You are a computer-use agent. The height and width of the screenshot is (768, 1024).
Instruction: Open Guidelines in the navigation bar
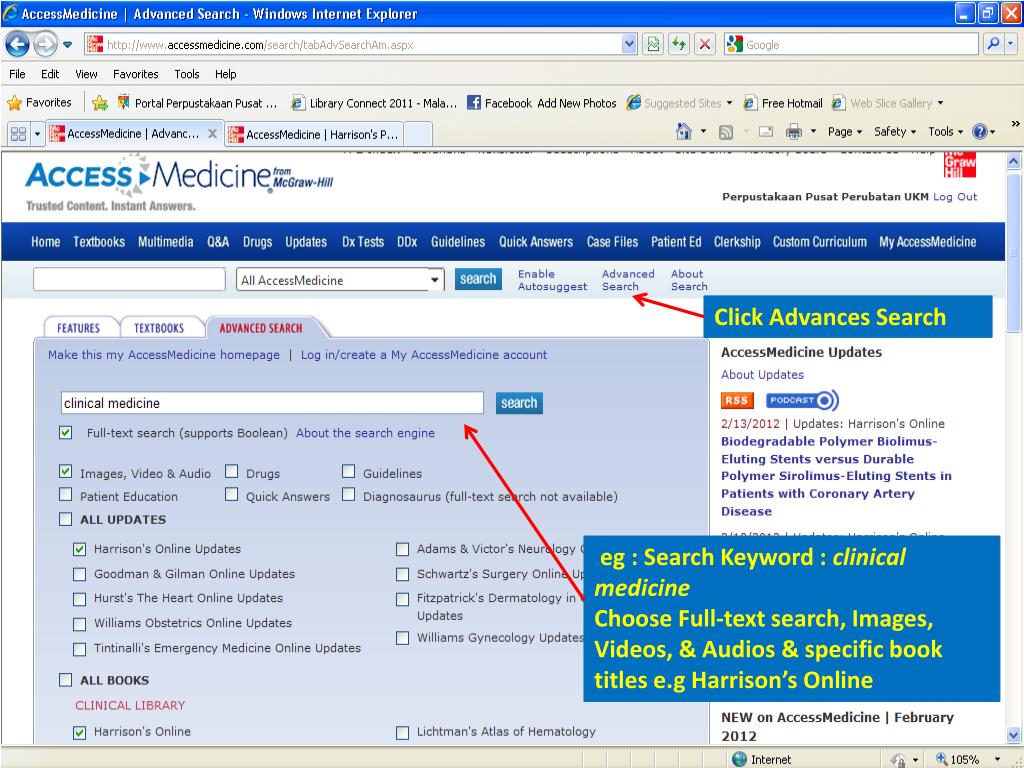pyautogui.click(x=458, y=242)
